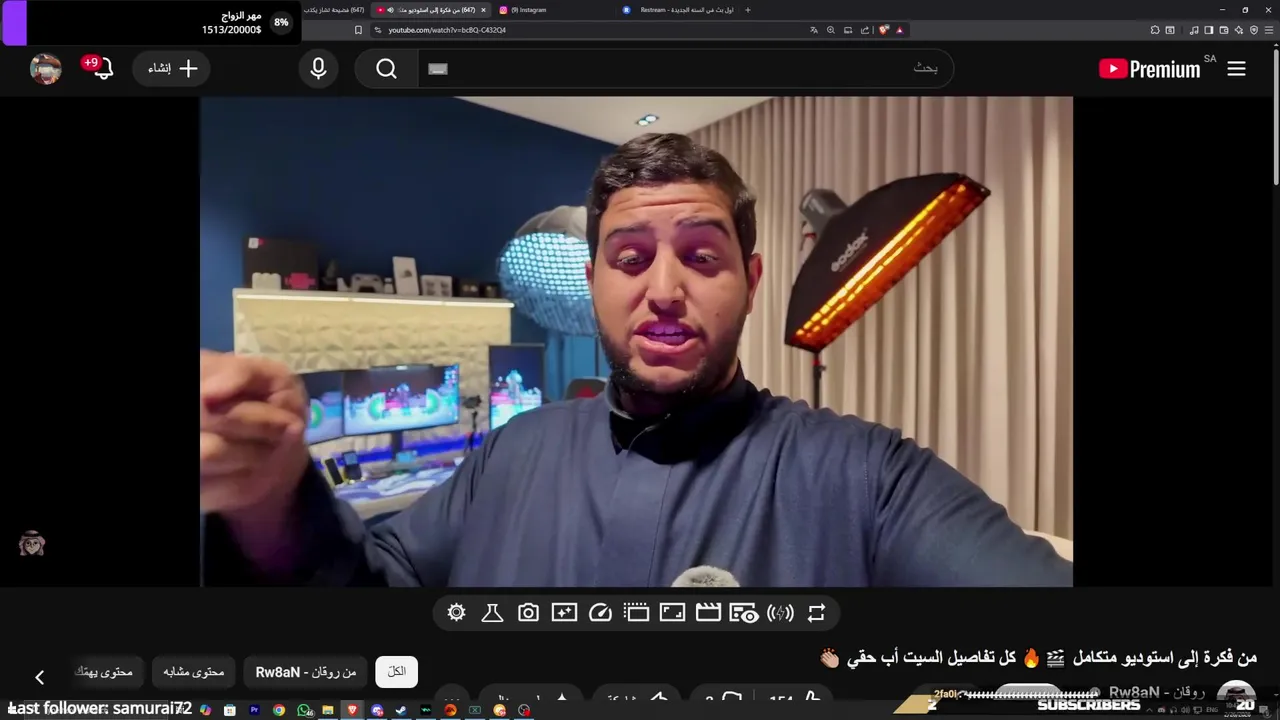Click the translate page icon in address bar

[x=814, y=30]
